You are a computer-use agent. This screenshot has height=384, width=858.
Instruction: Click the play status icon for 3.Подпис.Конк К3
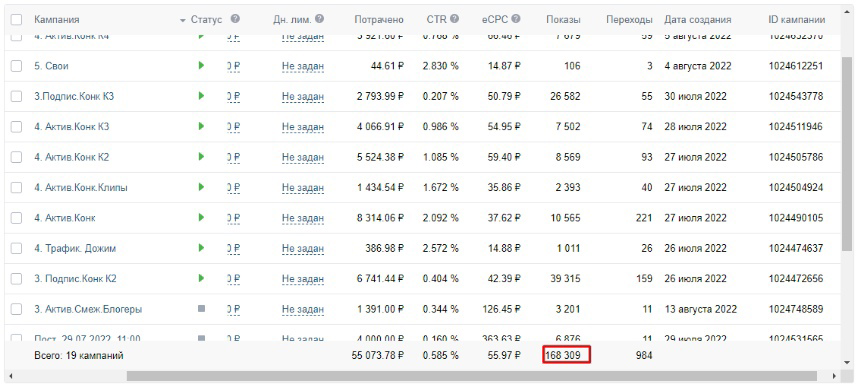click(x=201, y=96)
